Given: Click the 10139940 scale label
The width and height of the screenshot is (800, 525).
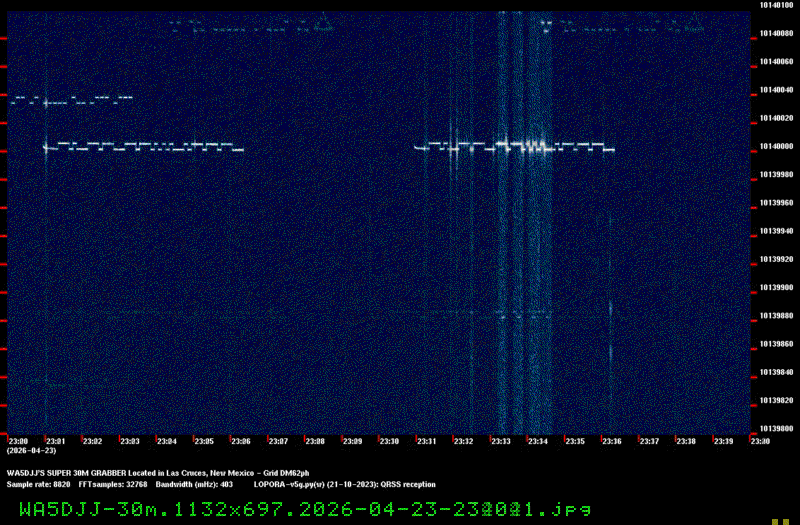Looking at the screenshot, I should tap(777, 231).
